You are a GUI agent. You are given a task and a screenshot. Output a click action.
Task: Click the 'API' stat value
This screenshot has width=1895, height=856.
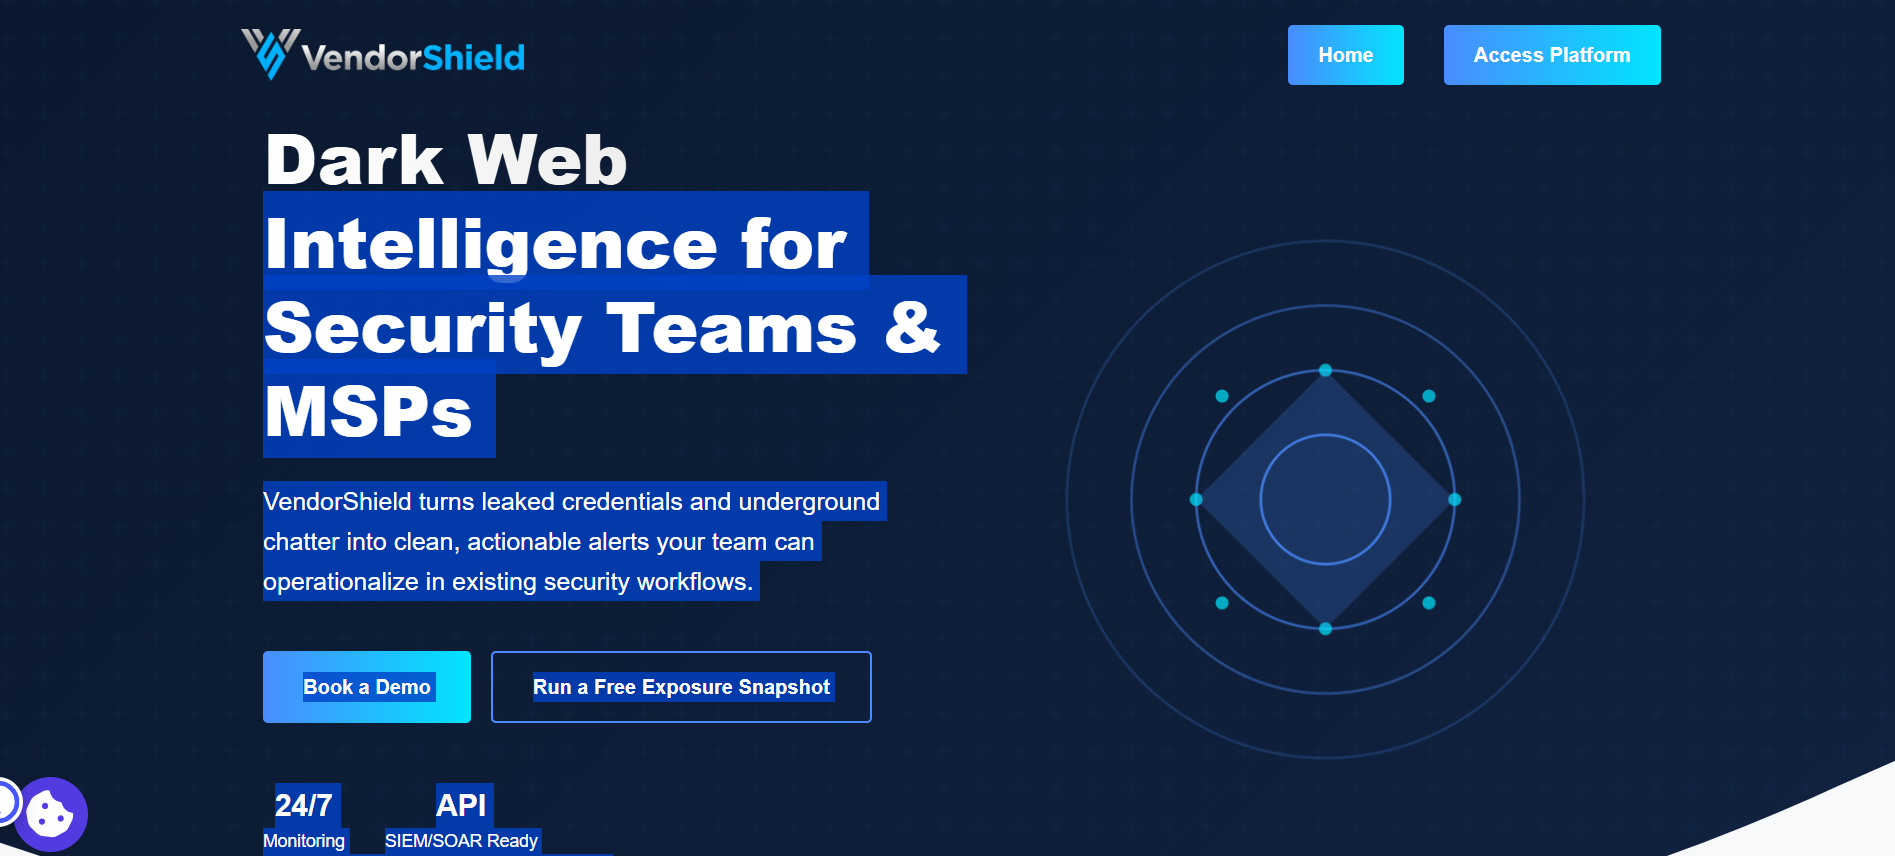coord(461,805)
